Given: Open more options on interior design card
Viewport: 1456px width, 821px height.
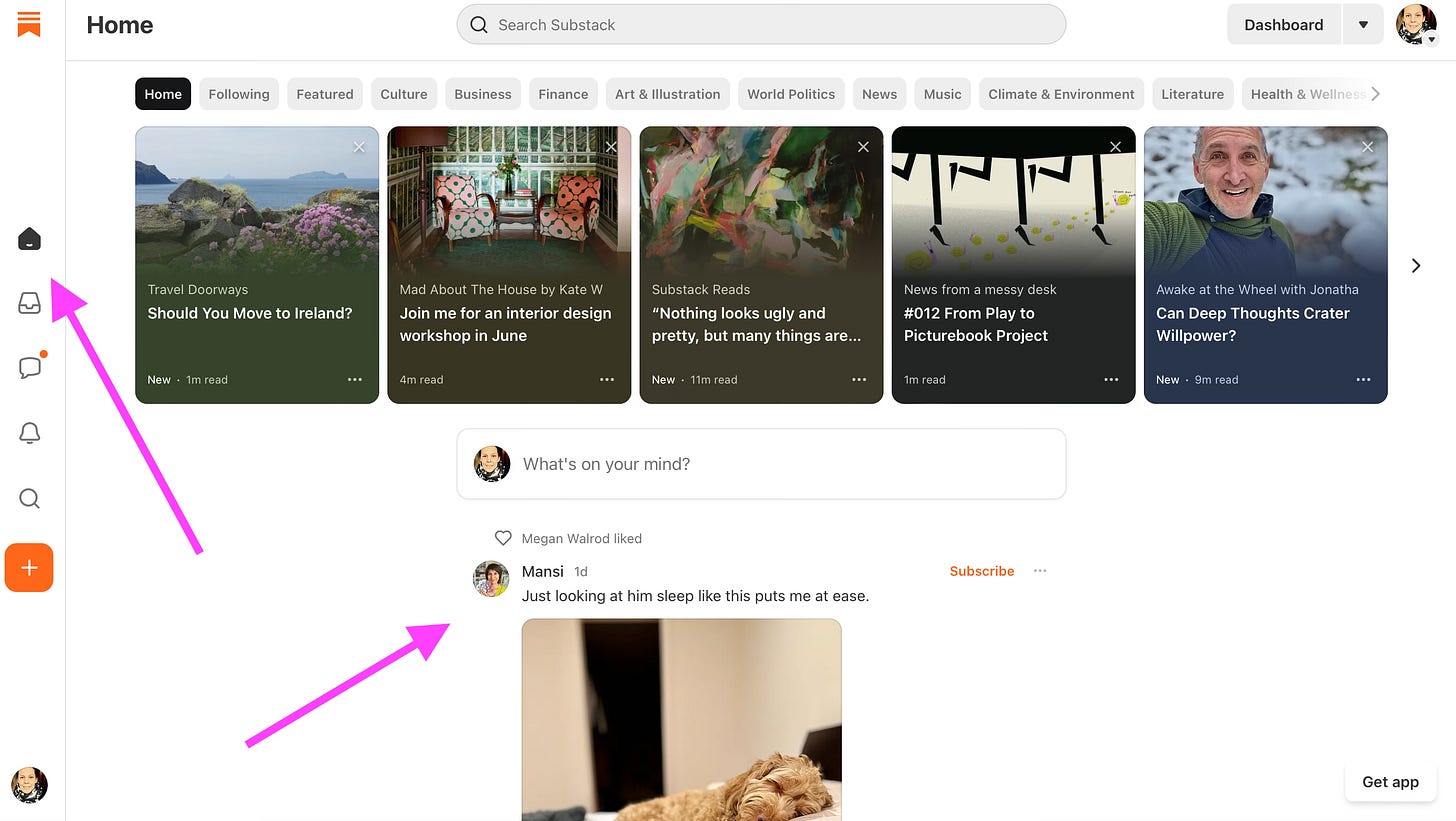Looking at the screenshot, I should 607,380.
